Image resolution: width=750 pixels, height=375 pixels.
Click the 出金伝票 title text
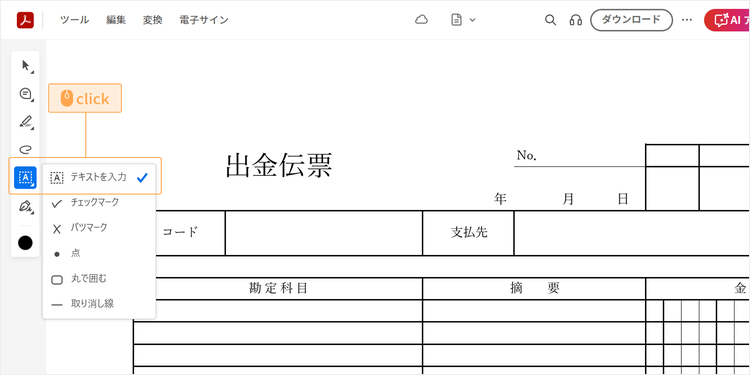[x=279, y=165]
